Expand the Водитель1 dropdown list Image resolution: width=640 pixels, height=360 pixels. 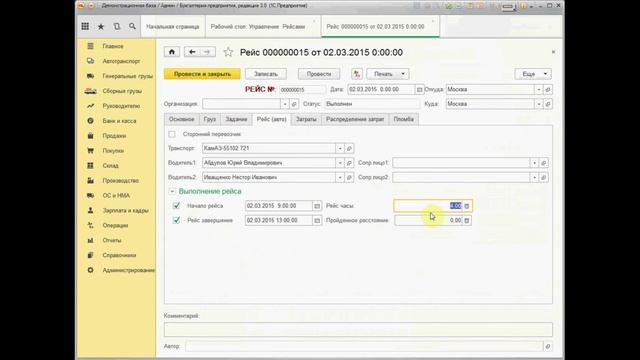coord(340,163)
